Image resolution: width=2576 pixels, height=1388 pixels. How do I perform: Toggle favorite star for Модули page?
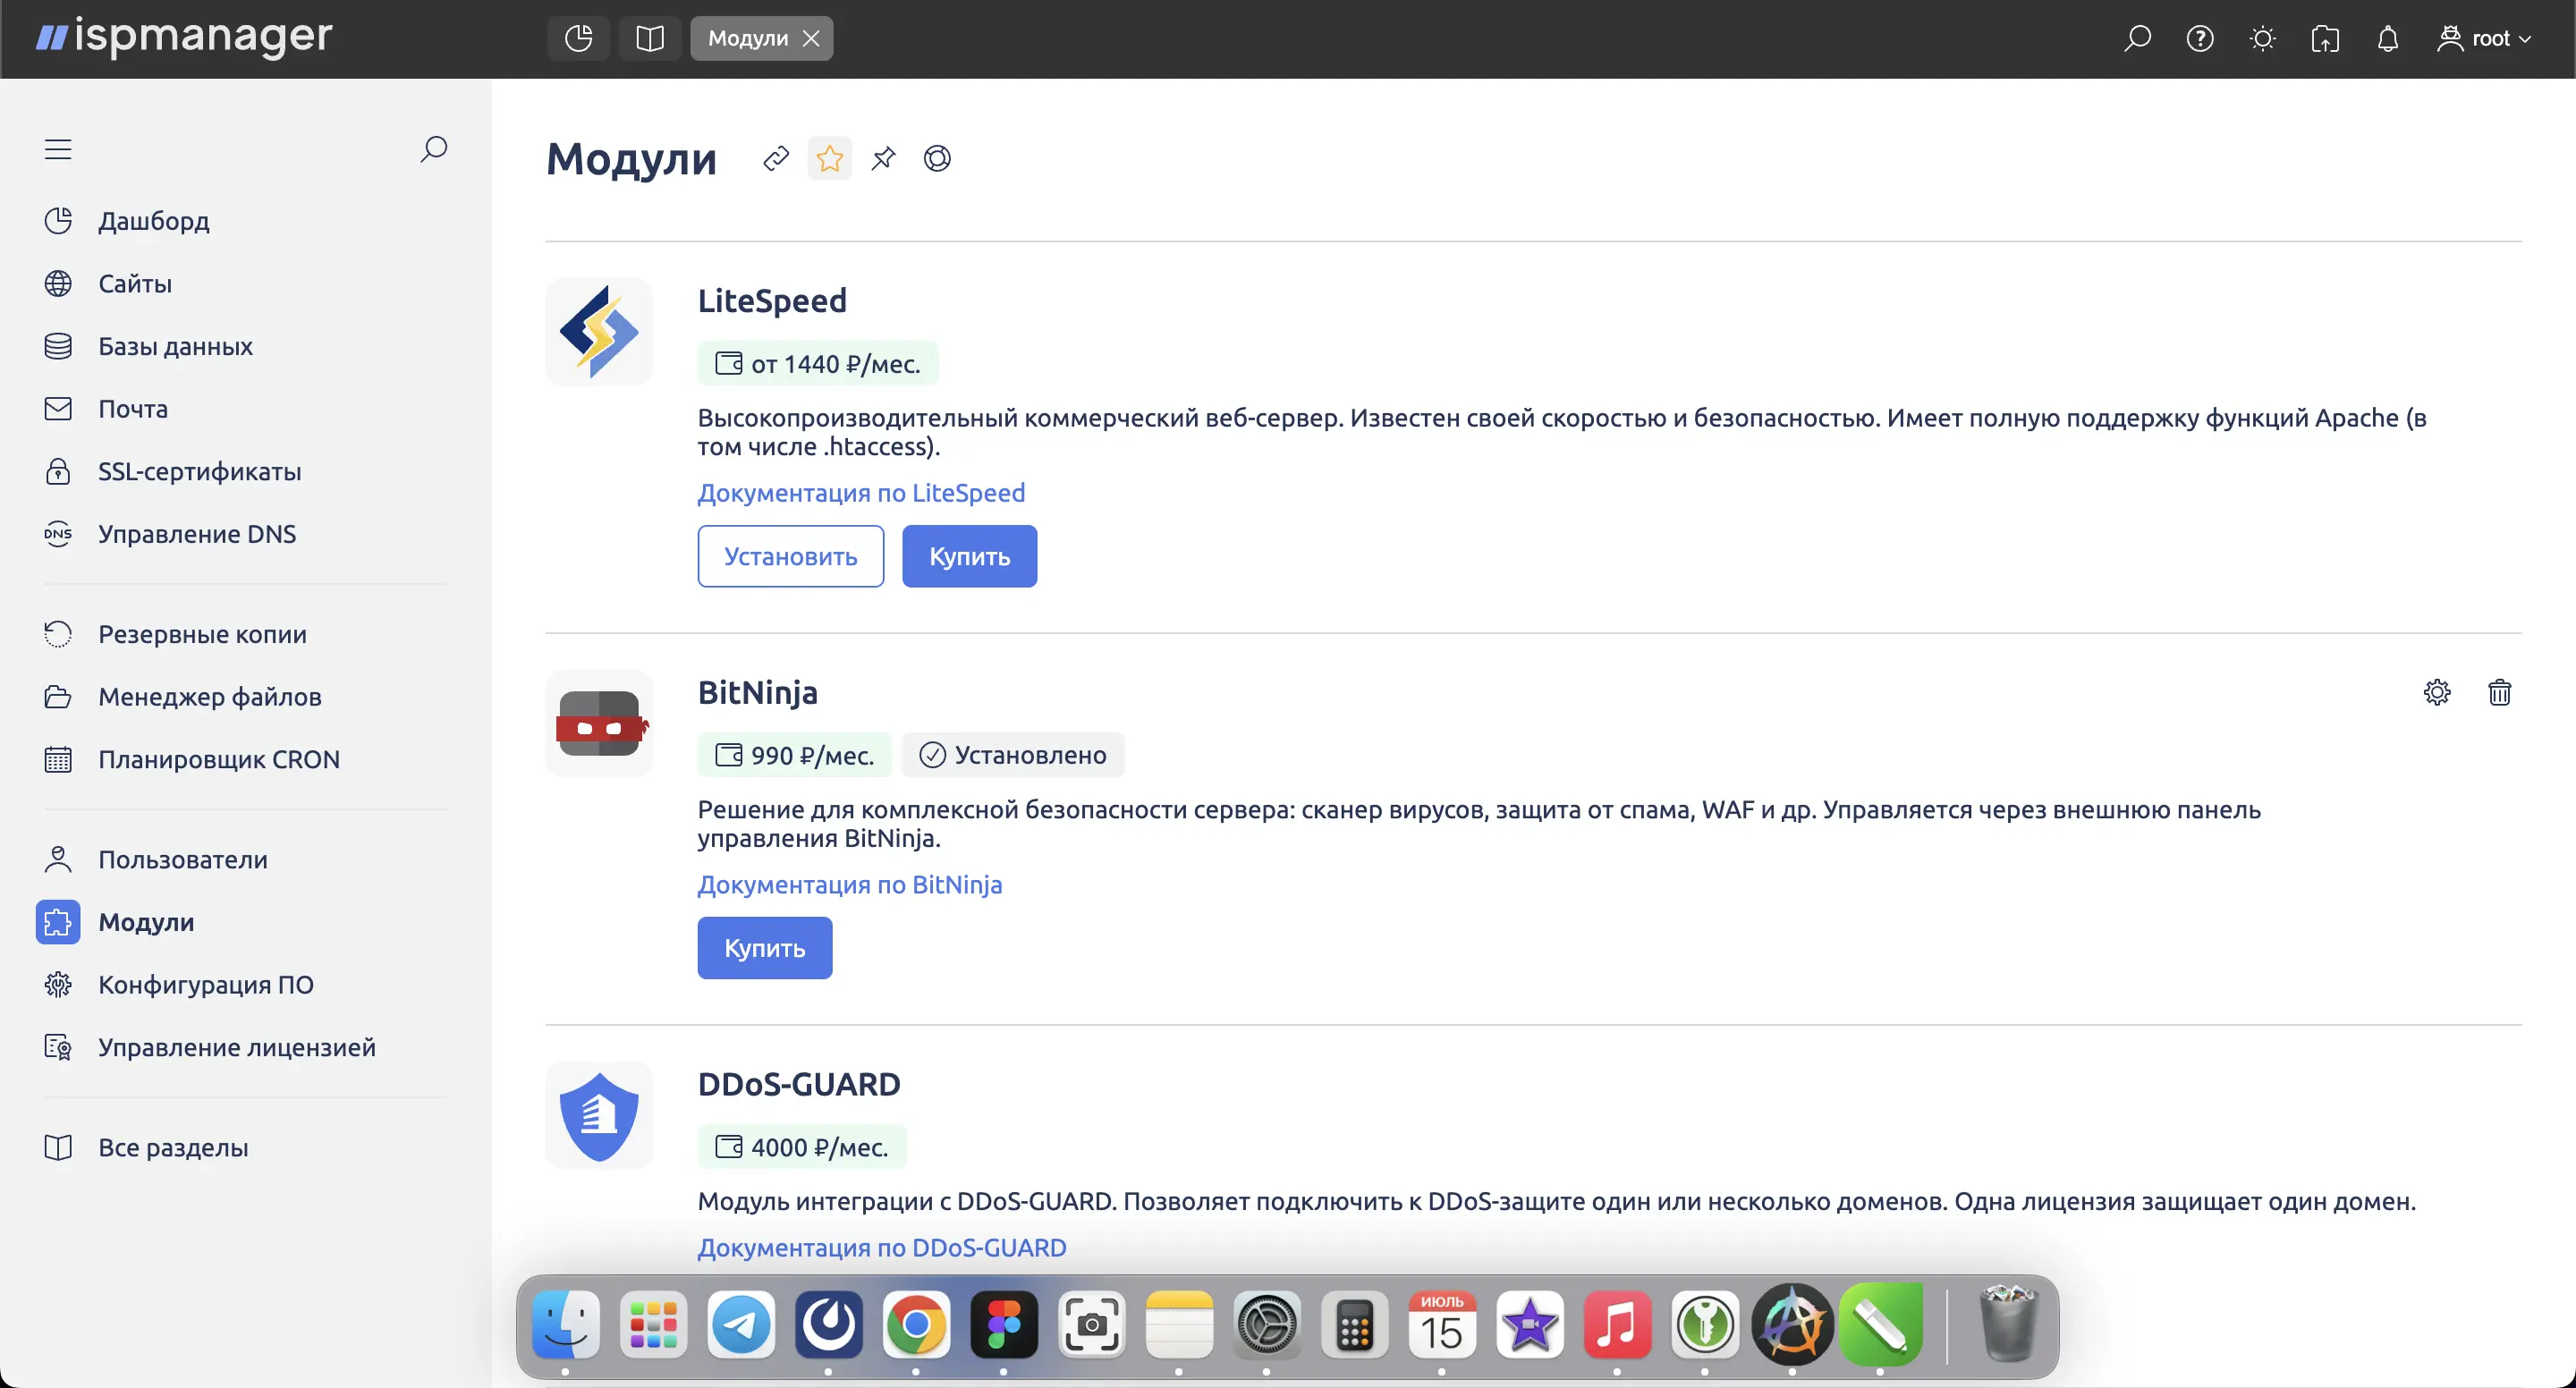tap(829, 158)
